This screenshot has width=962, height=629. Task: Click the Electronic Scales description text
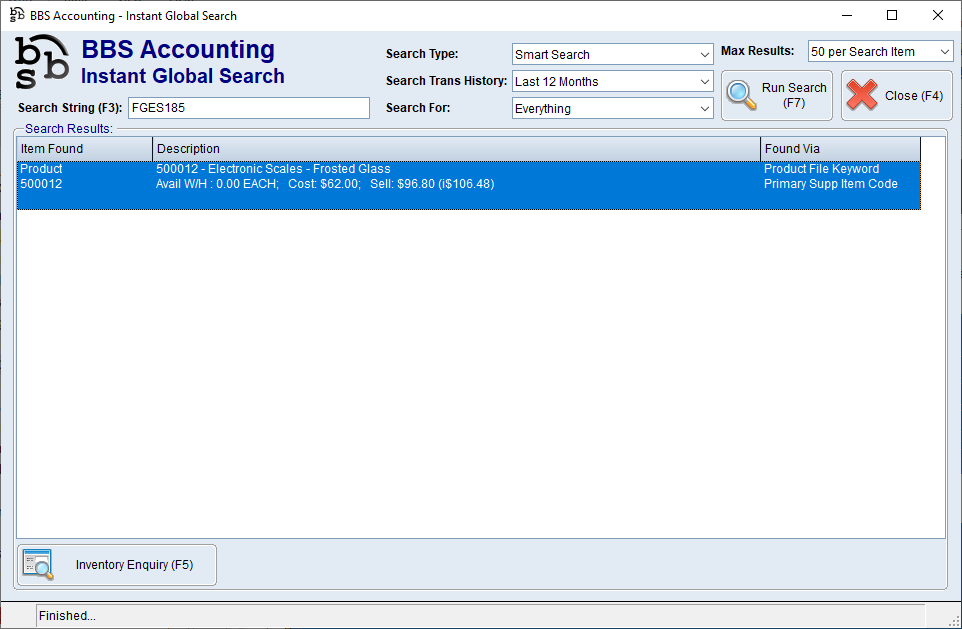point(273,169)
